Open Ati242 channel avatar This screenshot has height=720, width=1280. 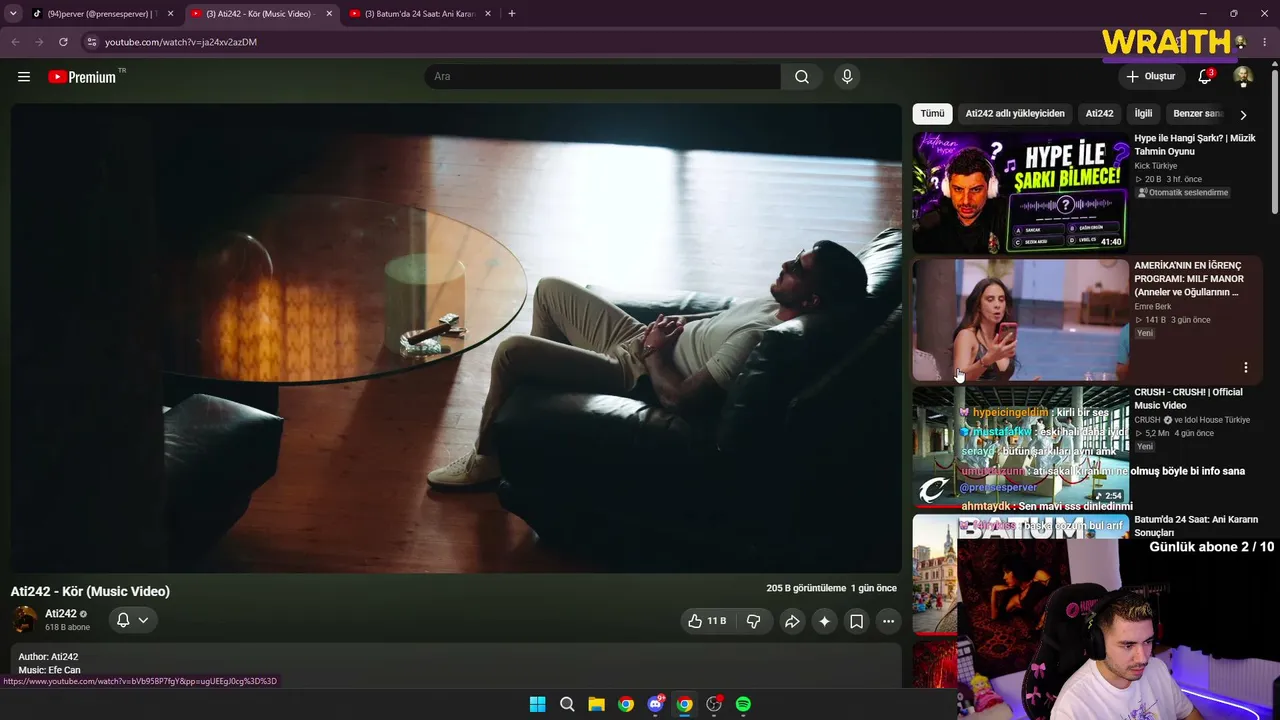point(24,620)
